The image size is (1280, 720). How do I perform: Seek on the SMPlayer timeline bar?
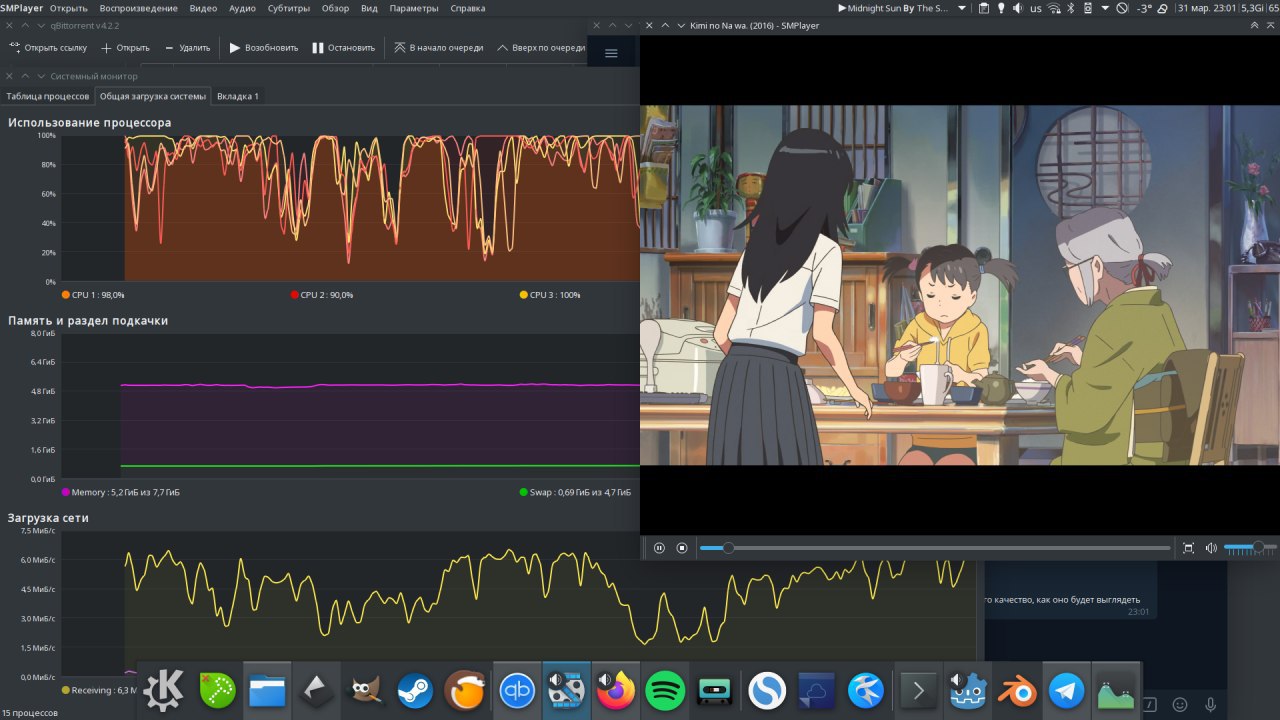point(935,548)
